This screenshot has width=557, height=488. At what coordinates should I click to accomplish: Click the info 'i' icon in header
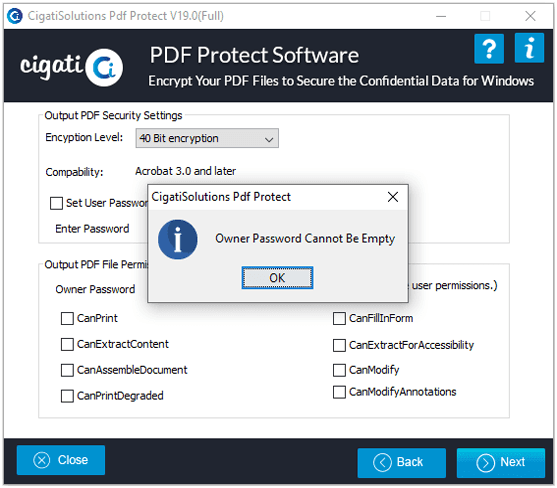[x=529, y=48]
